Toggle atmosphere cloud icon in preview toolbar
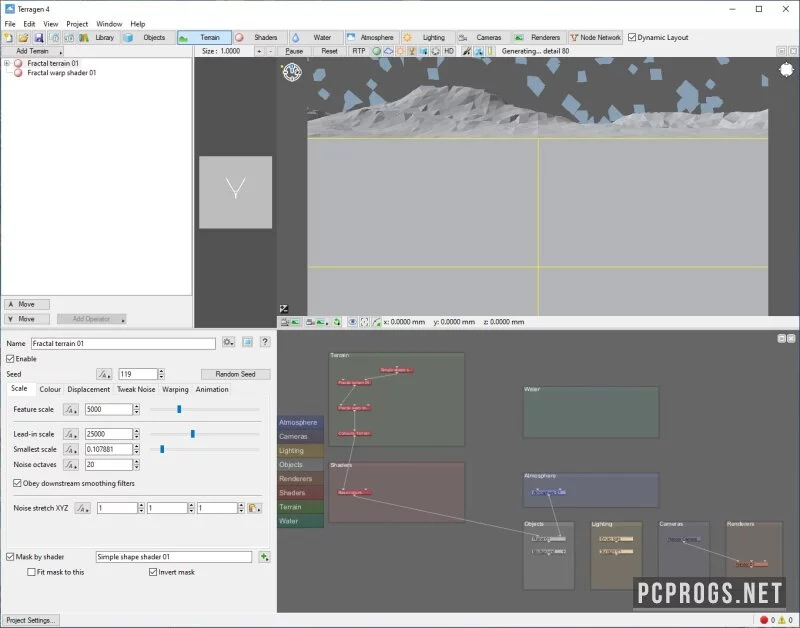Image resolution: width=800 pixels, height=628 pixels. point(388,51)
